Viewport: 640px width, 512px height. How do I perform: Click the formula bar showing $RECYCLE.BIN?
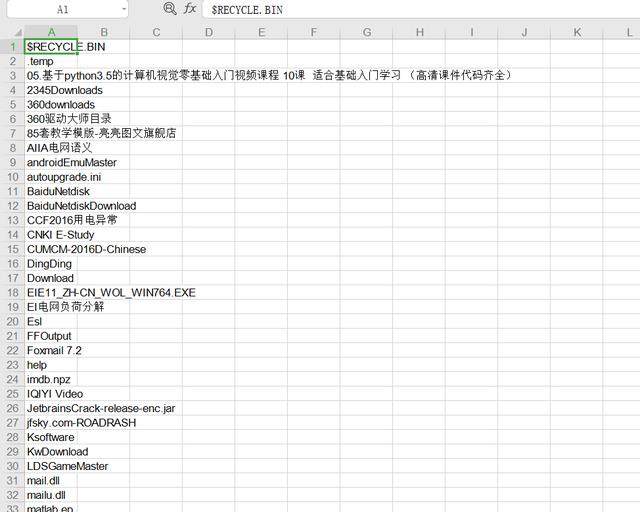point(421,10)
